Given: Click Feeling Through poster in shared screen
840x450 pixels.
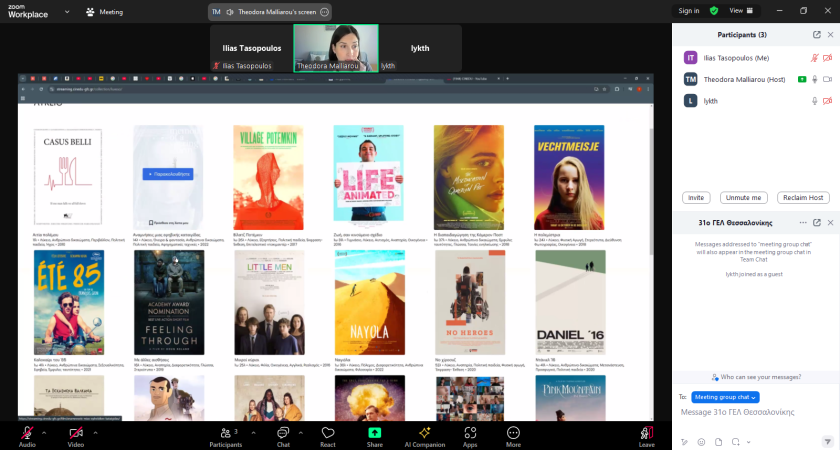Looking at the screenshot, I should point(169,302).
